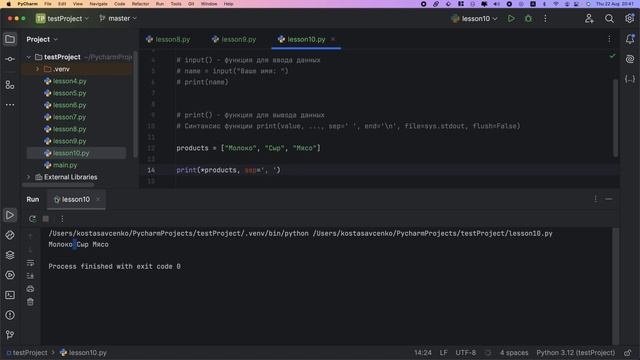
Task: Click the green inspections checkmark widget
Action: 612,56
